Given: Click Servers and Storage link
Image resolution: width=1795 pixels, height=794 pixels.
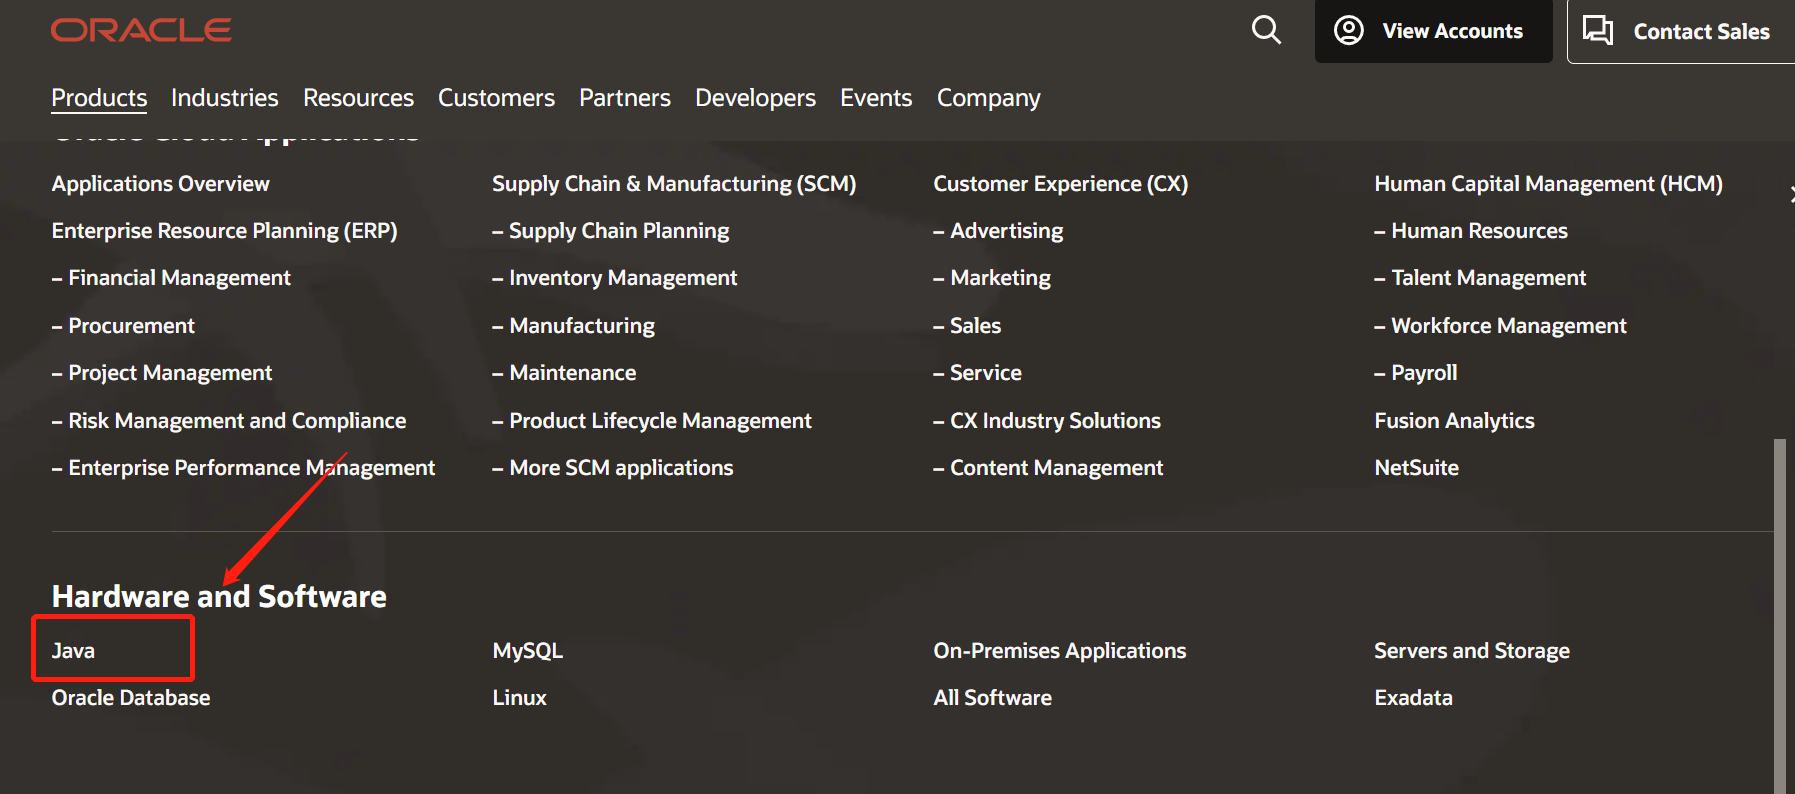Looking at the screenshot, I should [x=1471, y=651].
